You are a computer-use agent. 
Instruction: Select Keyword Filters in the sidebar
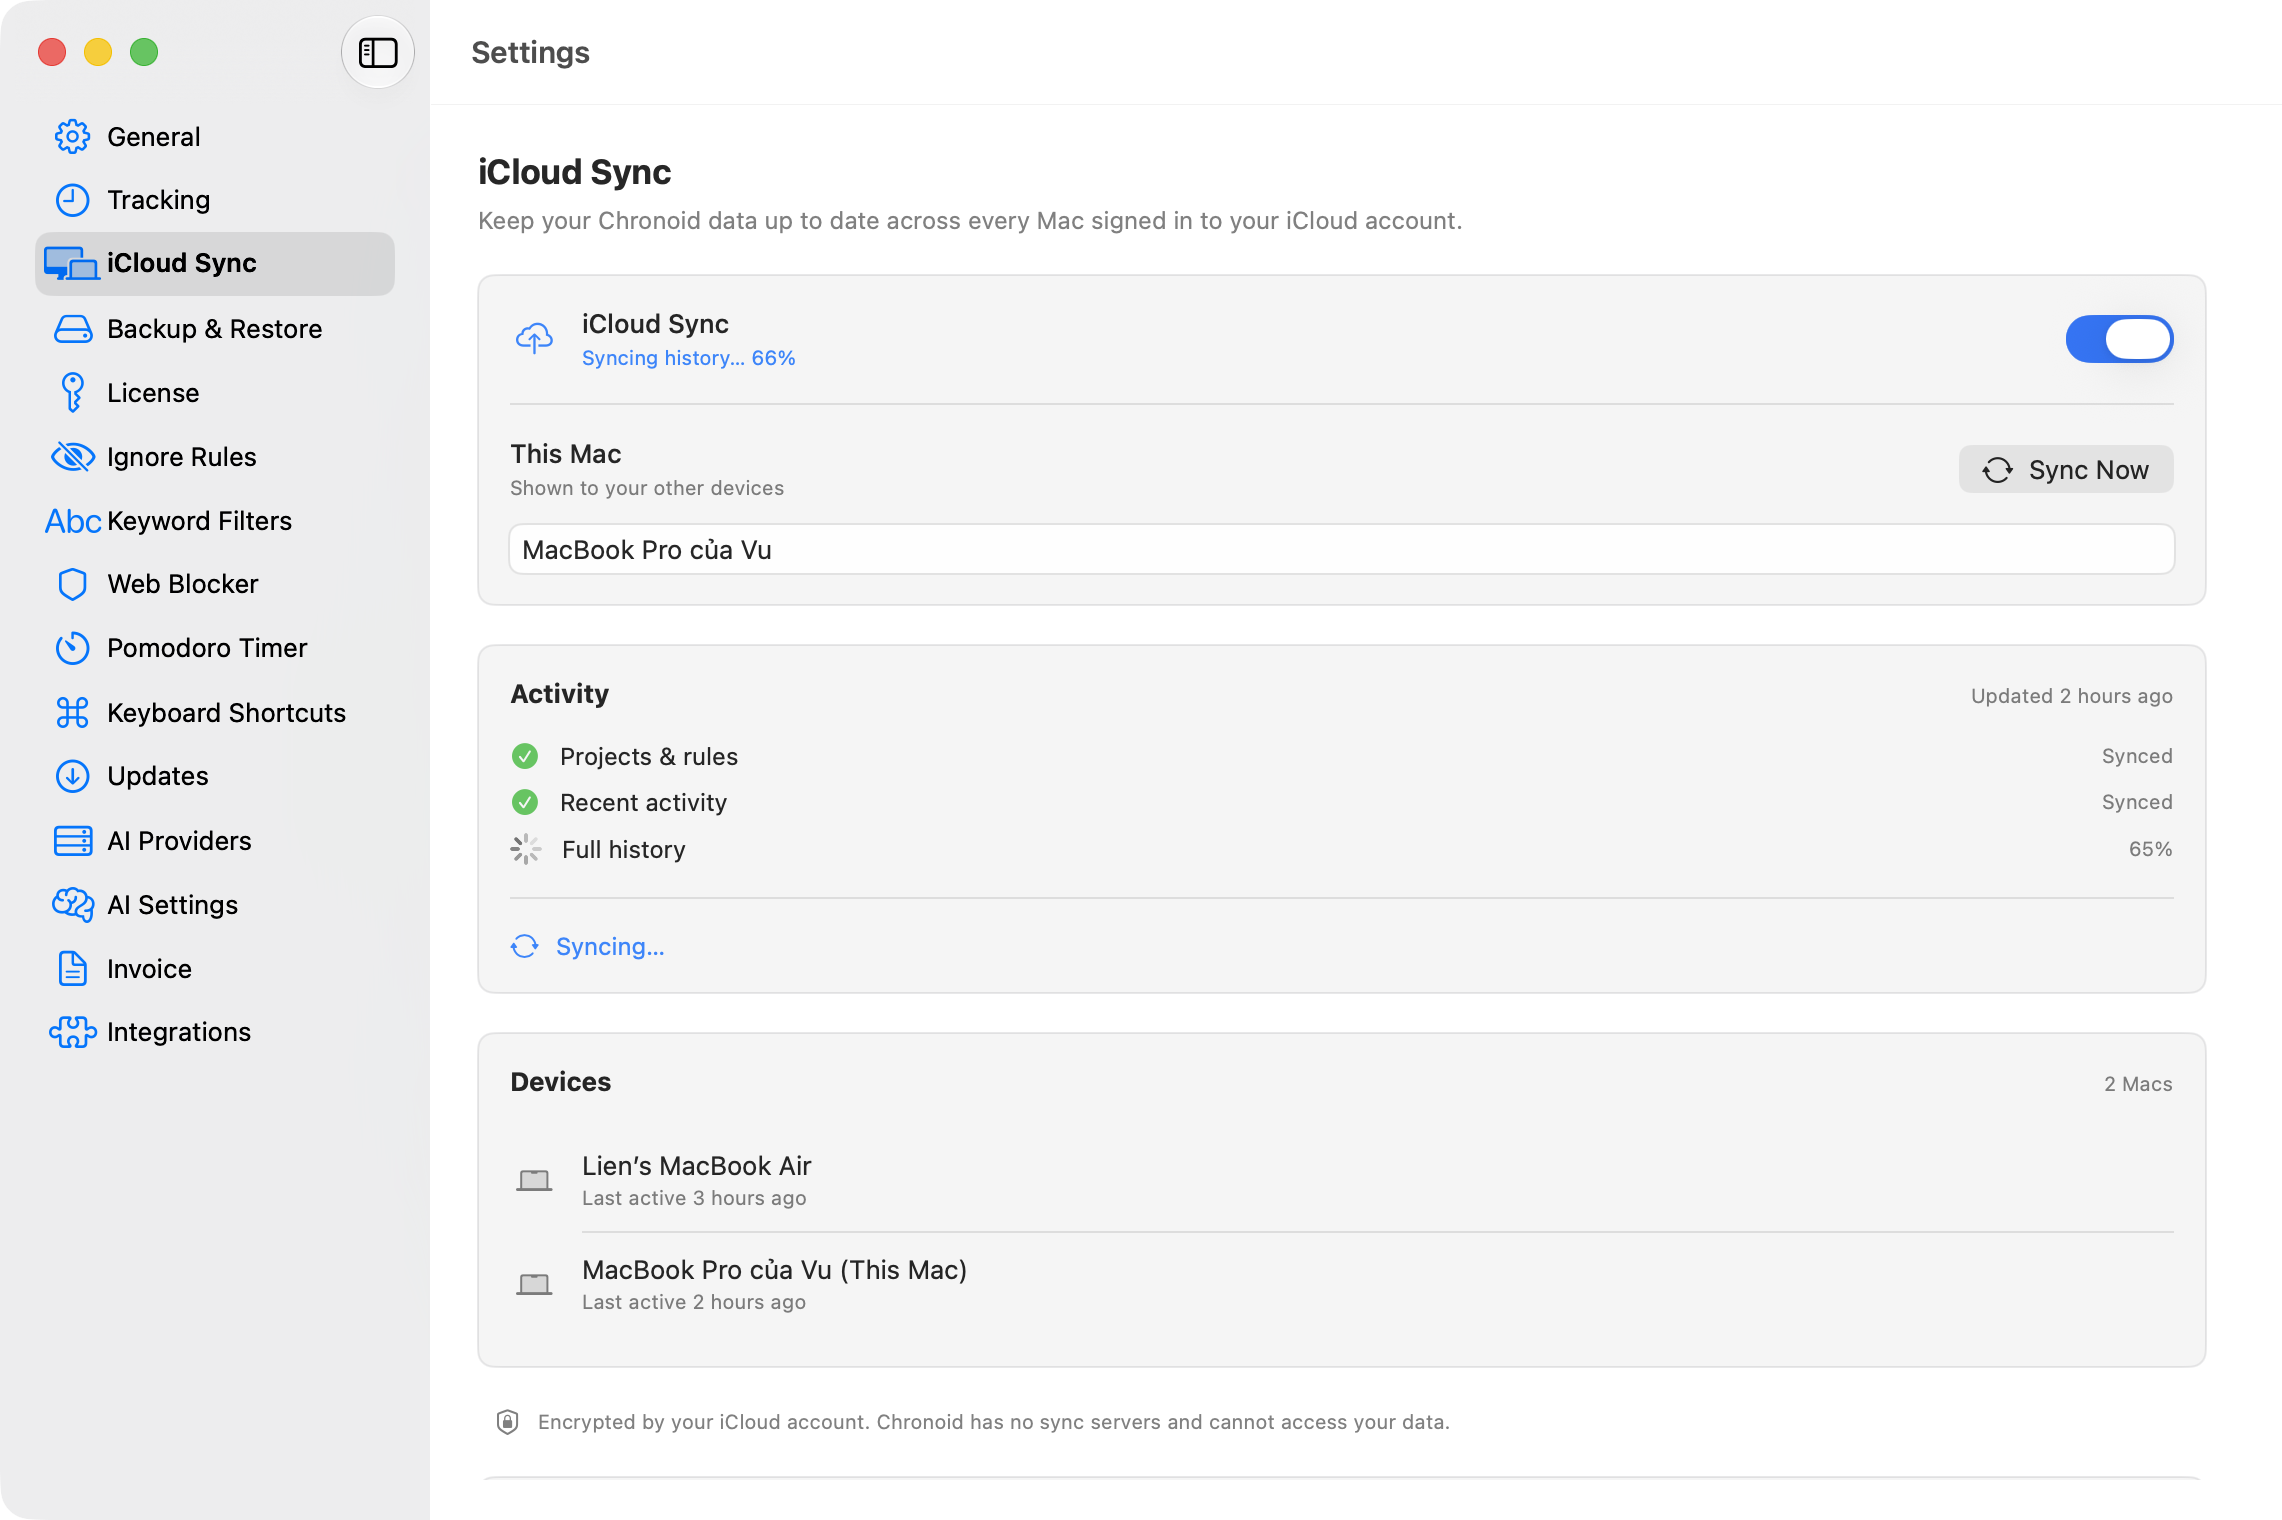point(215,521)
